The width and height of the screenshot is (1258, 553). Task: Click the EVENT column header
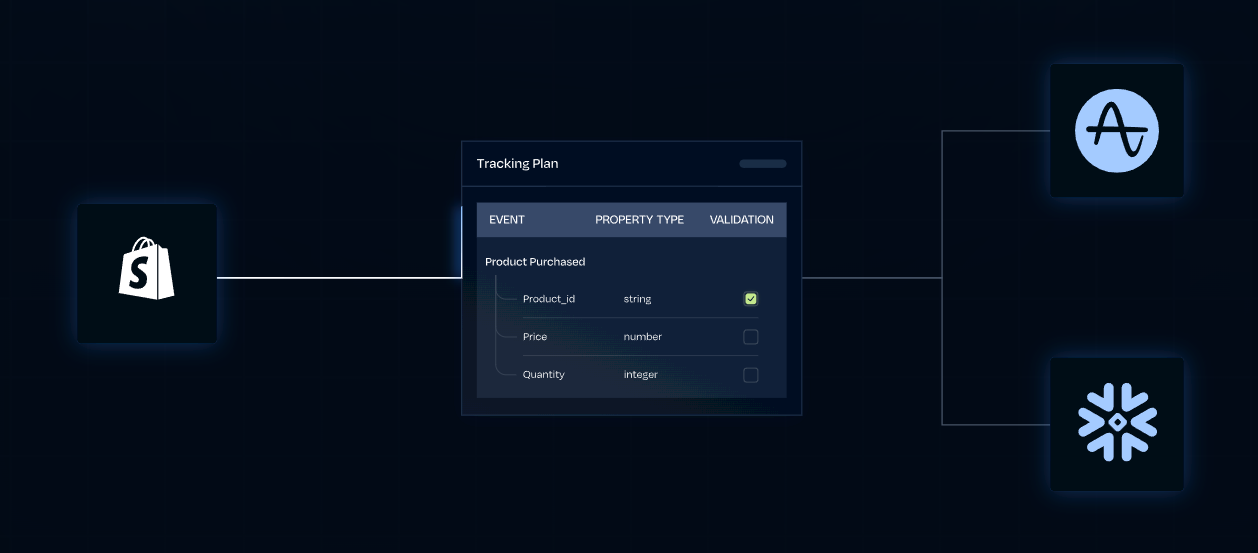[x=507, y=220]
